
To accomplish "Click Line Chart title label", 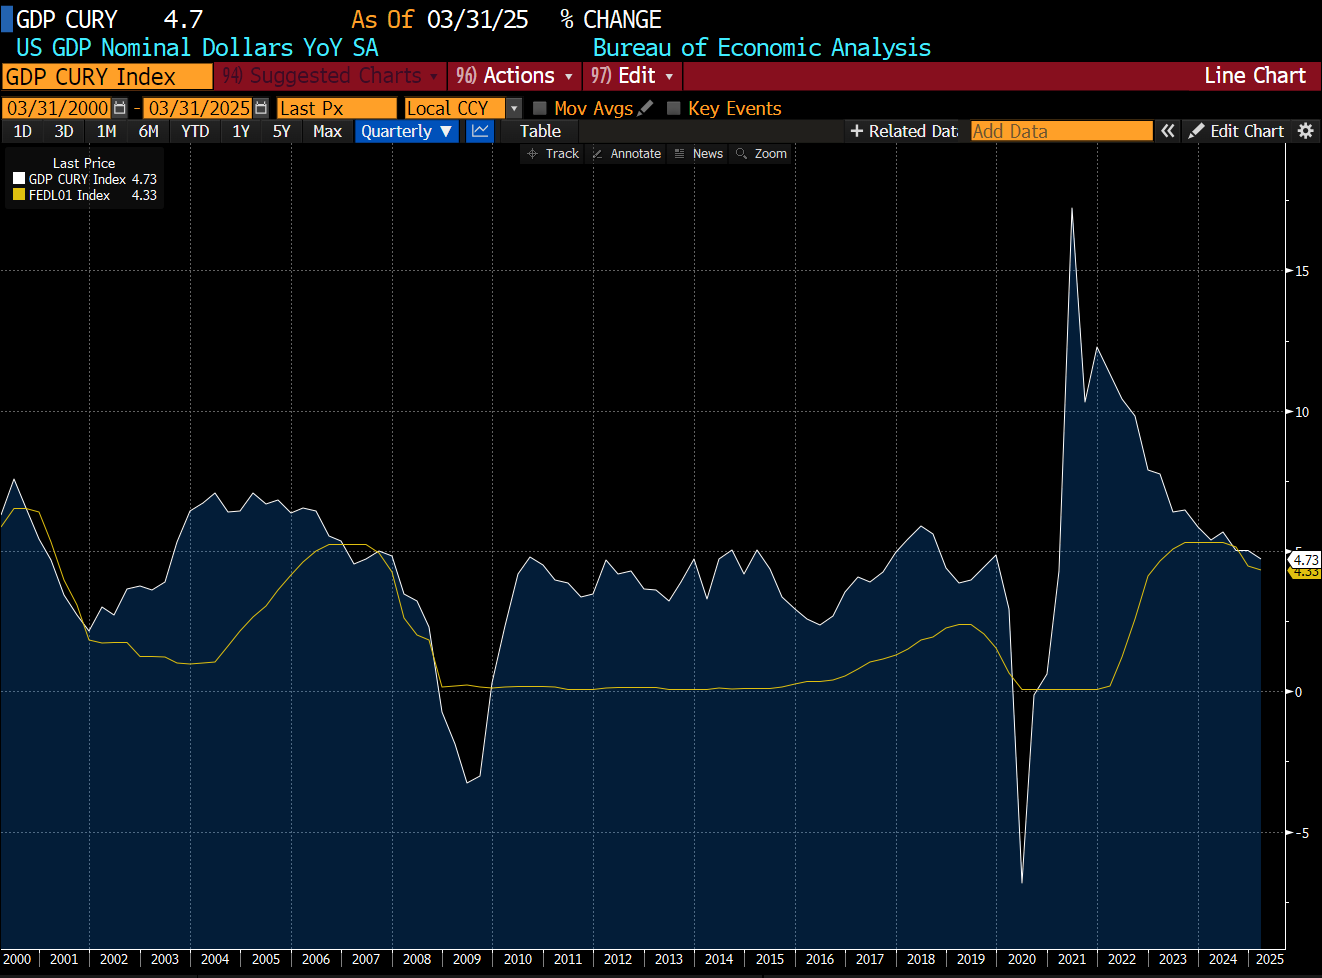I will pos(1255,76).
